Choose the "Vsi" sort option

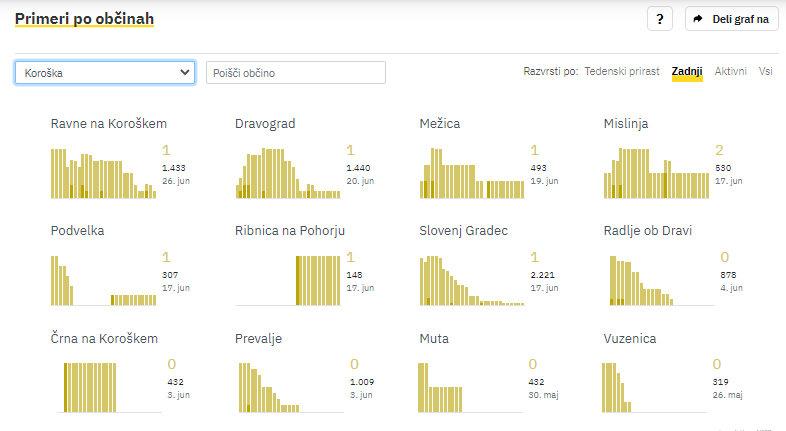click(765, 72)
